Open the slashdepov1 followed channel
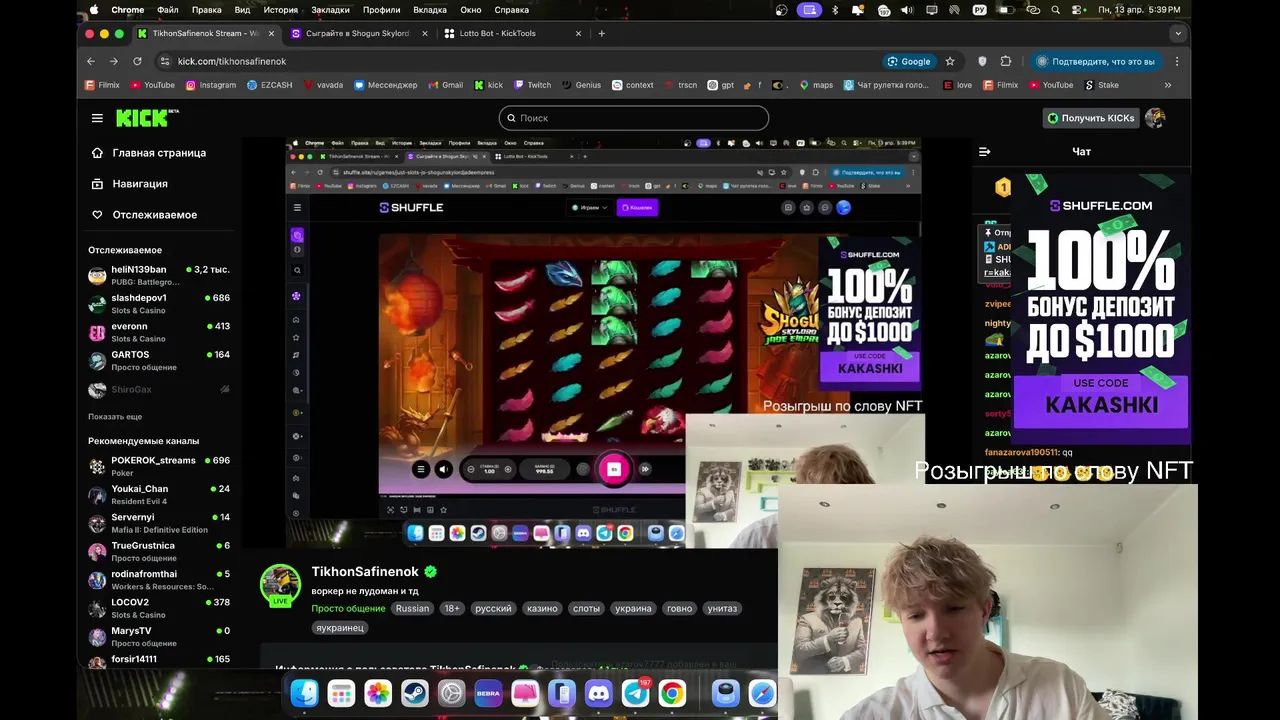The width and height of the screenshot is (1280, 720). click(x=159, y=303)
